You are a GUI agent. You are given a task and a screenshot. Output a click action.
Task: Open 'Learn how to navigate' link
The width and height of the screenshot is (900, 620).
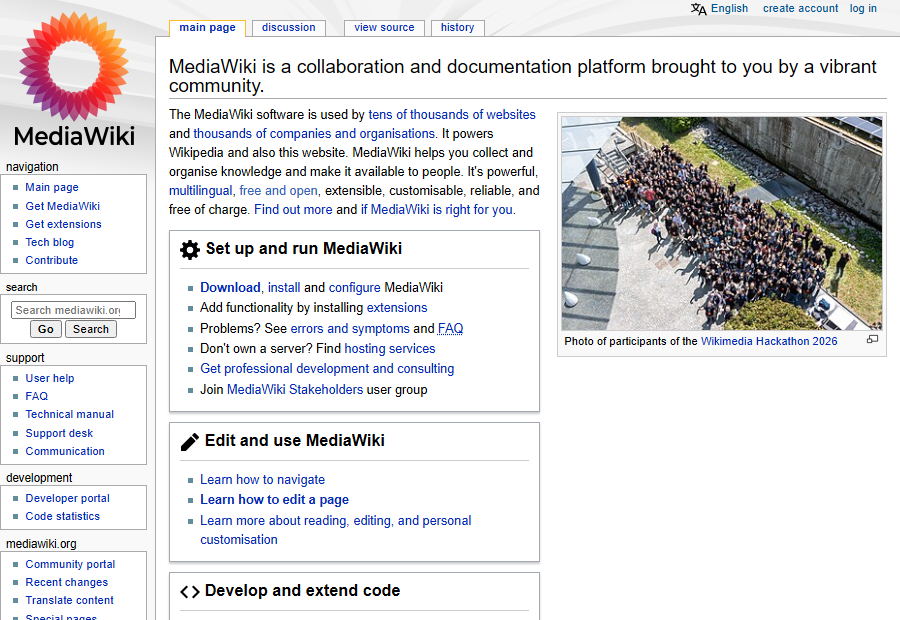262,479
